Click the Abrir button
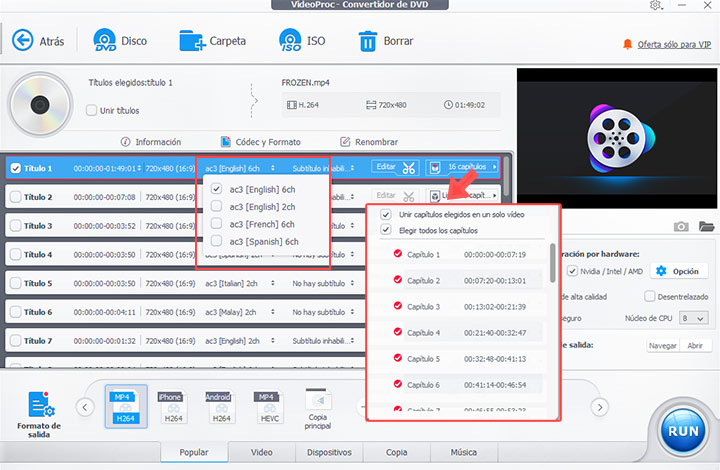Viewport: 720px width, 470px height. 695,346
